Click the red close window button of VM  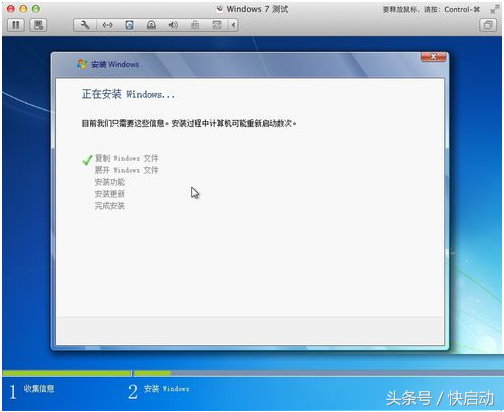pos(11,9)
